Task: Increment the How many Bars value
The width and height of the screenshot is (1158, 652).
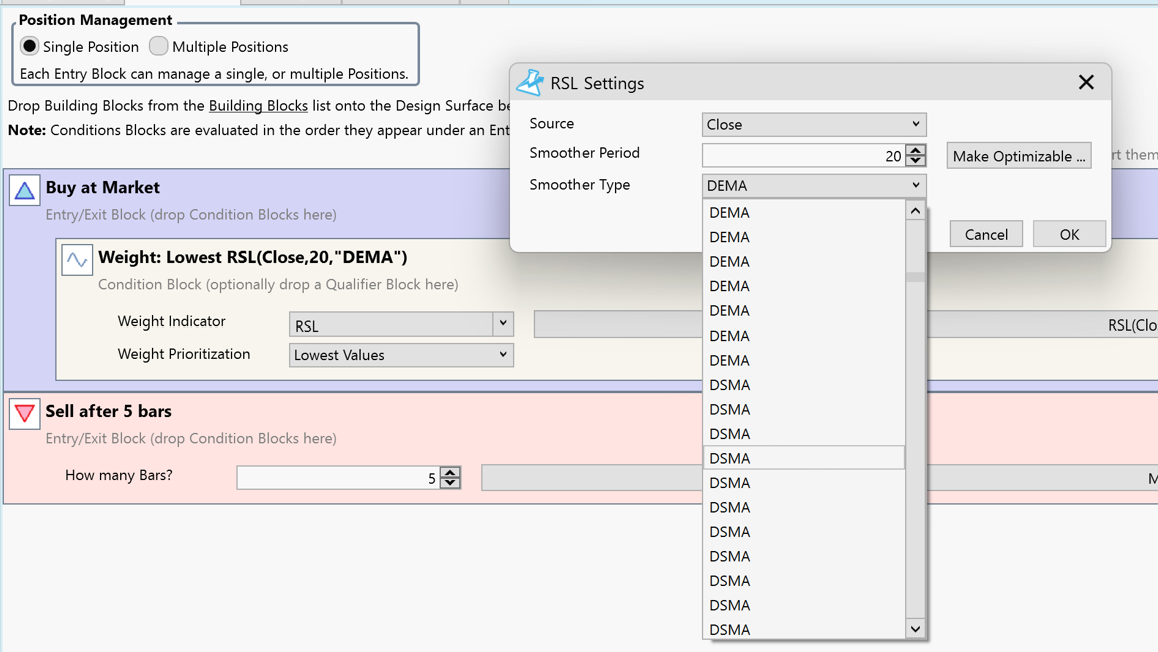Action: click(450, 472)
